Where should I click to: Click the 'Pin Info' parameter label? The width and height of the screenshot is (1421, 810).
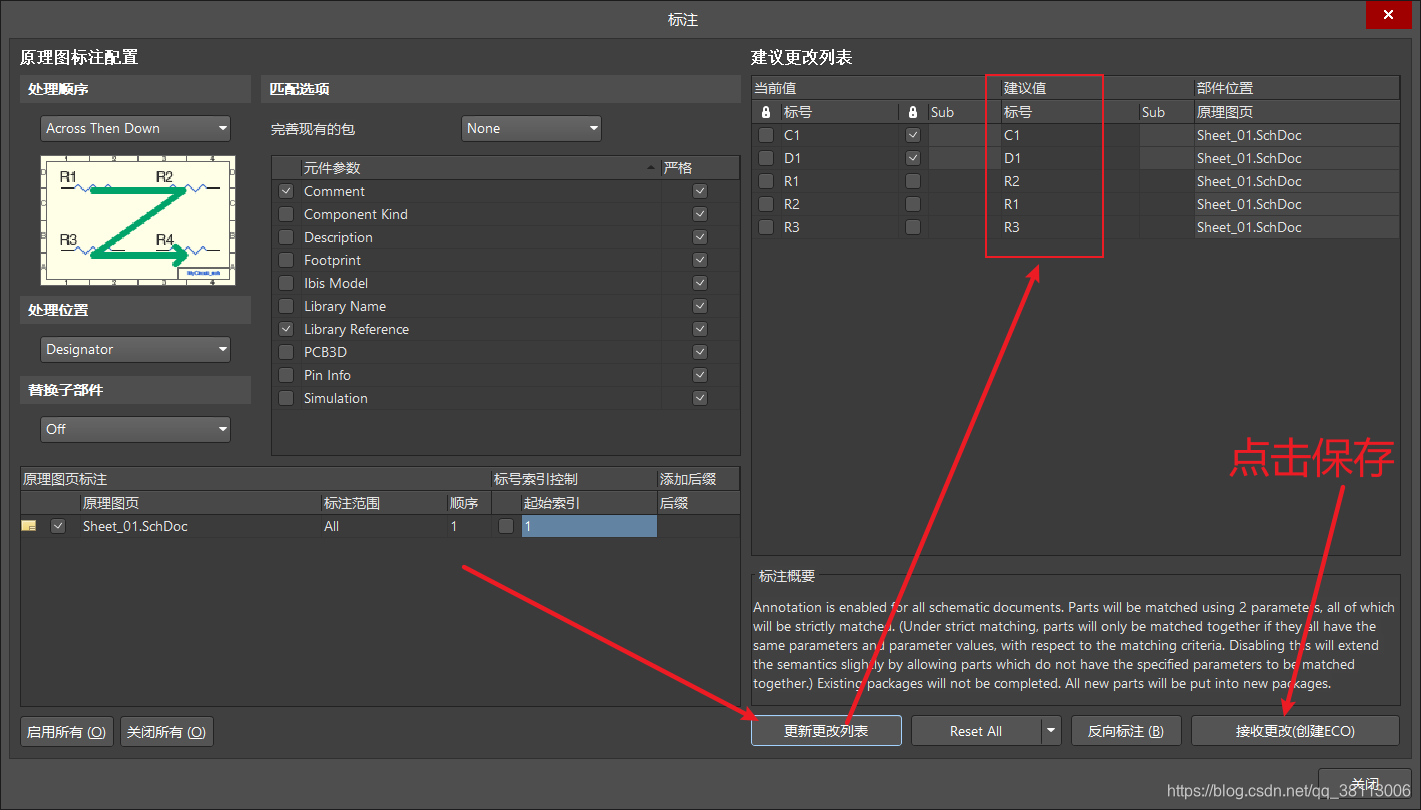327,375
